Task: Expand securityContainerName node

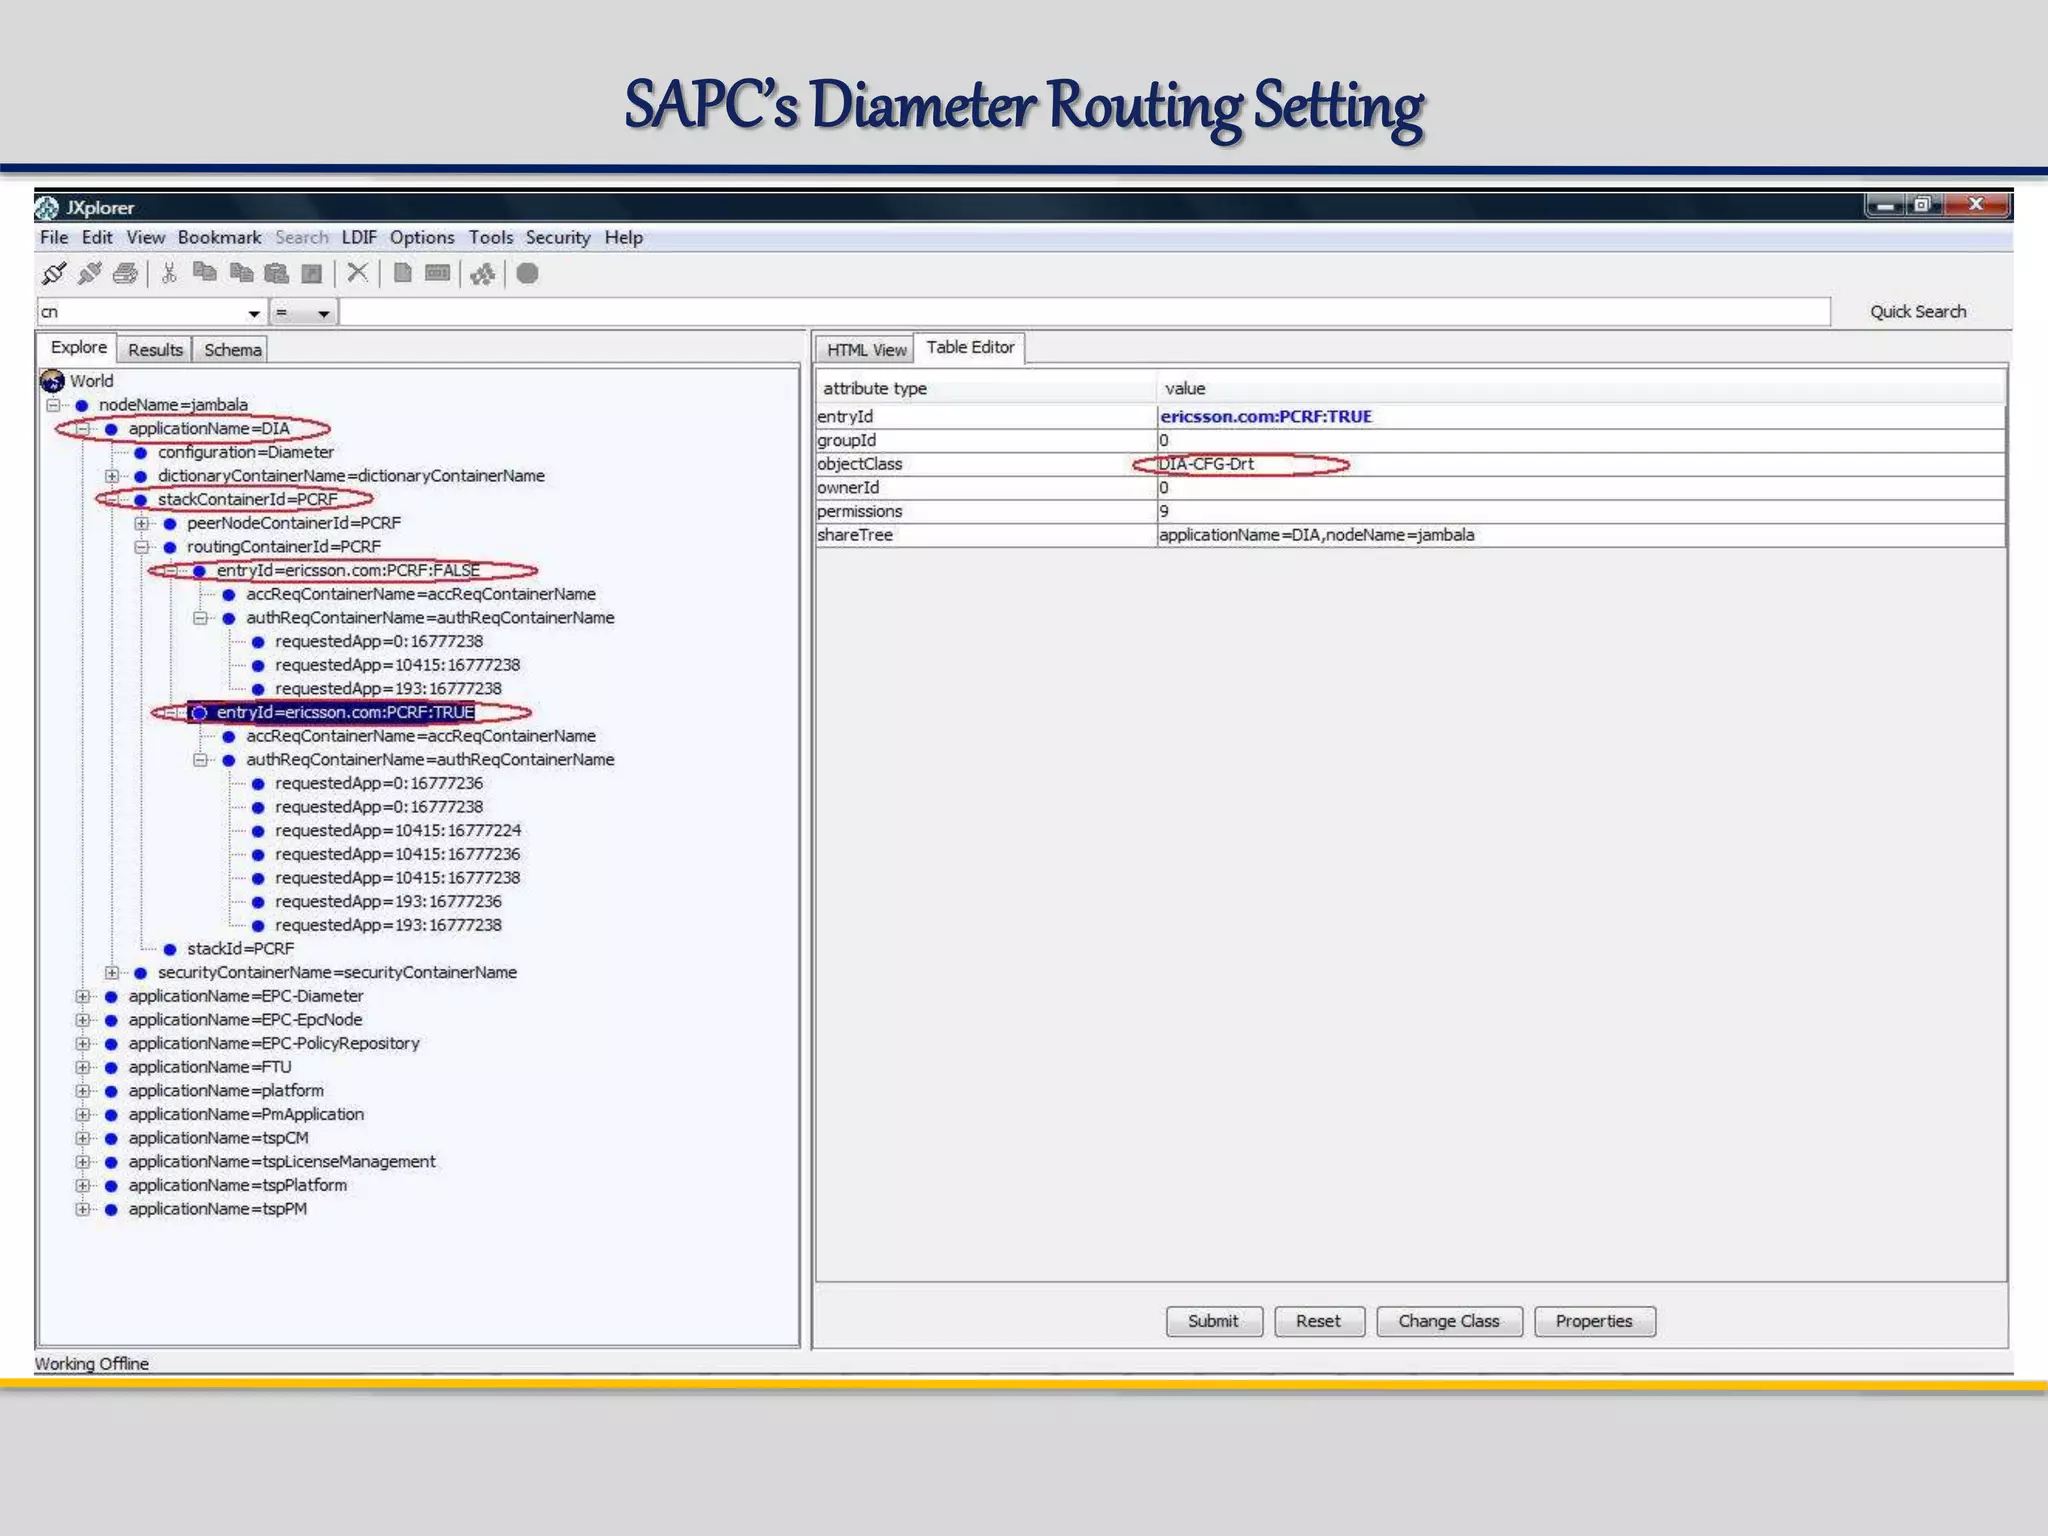Action: pyautogui.click(x=112, y=973)
